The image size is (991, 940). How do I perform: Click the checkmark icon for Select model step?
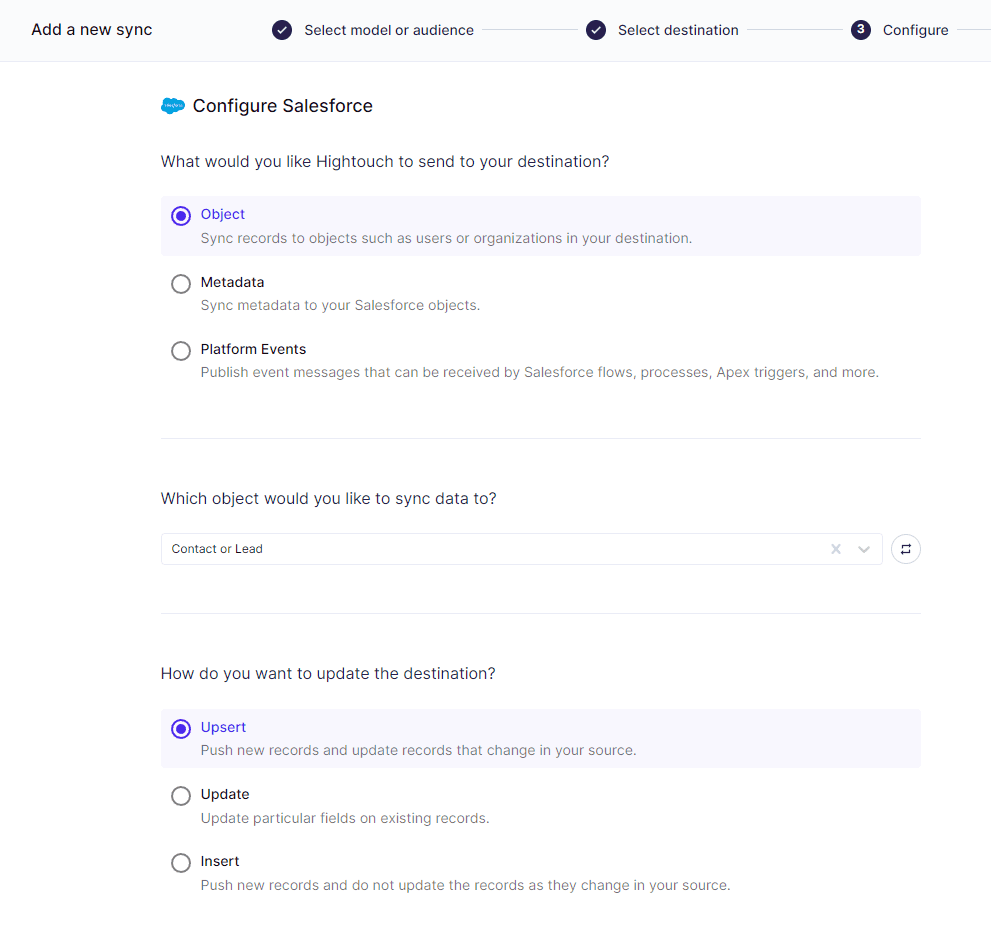pyautogui.click(x=282, y=30)
